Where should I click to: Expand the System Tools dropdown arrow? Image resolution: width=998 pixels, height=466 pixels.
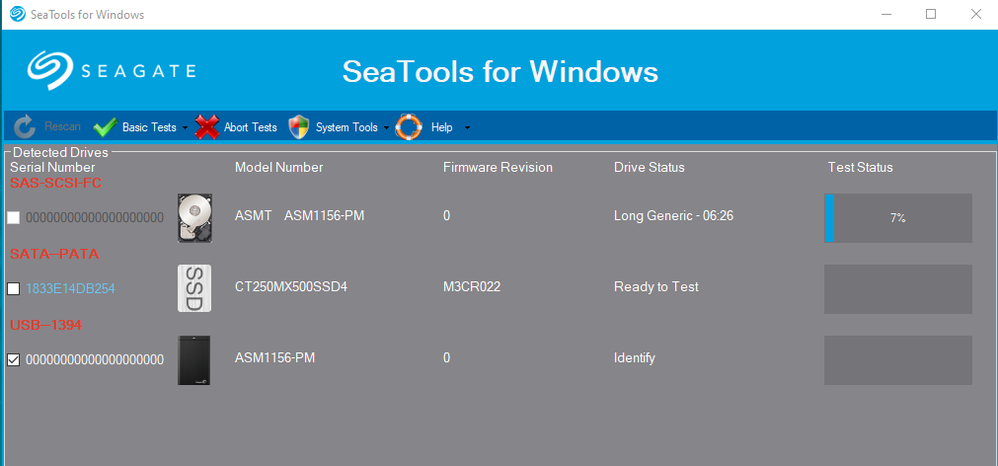pos(387,128)
